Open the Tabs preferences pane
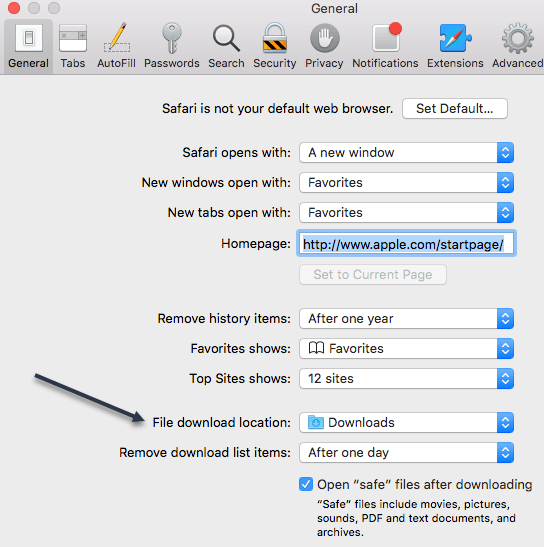Viewport: 544px width, 547px height. tap(73, 45)
